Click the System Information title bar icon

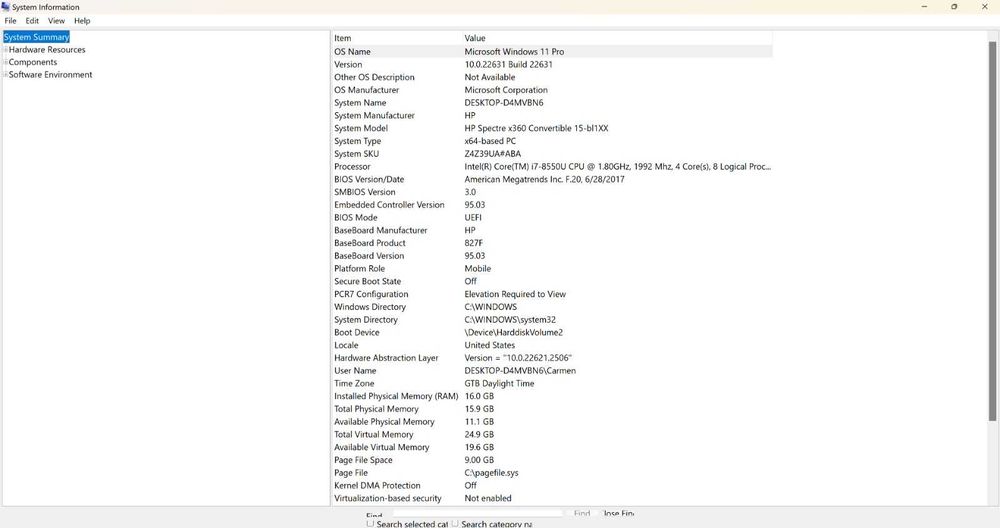point(6,7)
